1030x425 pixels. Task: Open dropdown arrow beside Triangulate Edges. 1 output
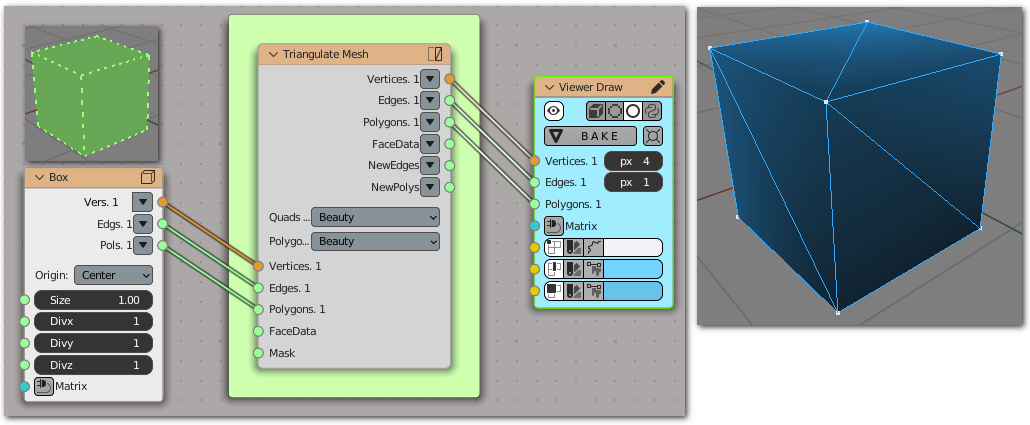click(430, 101)
